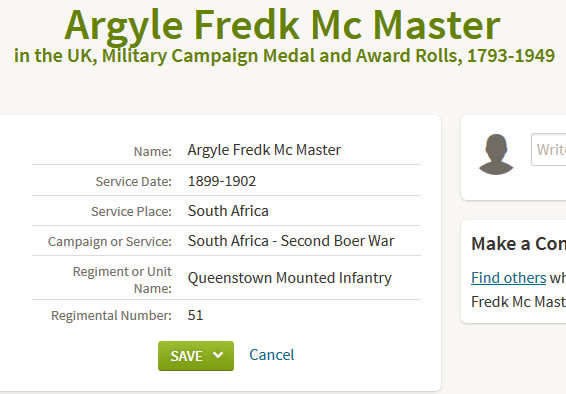Click the Argyle Fredk Mc Master page heading
566x394 pixels.
click(x=282, y=25)
